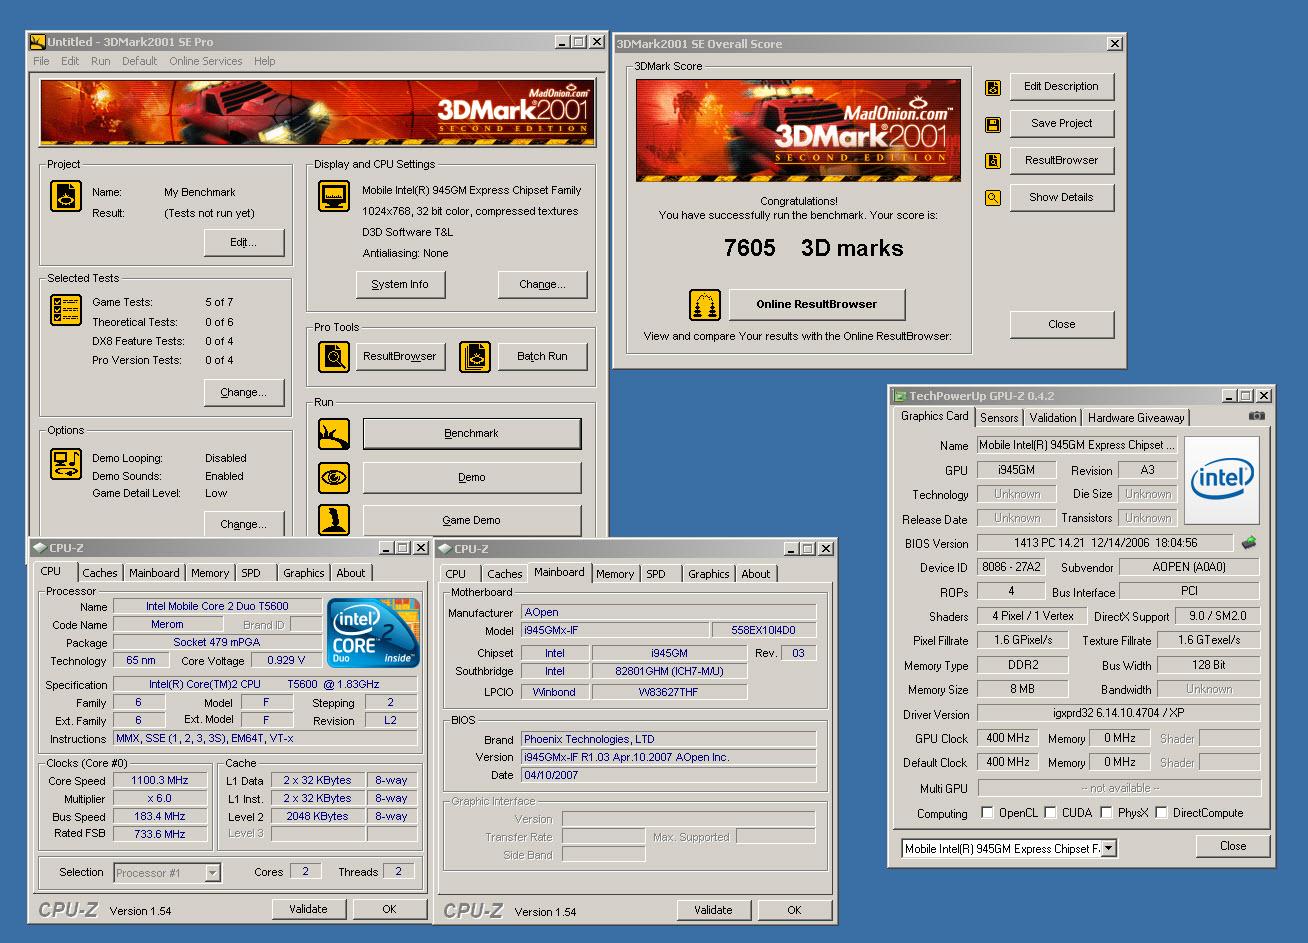The image size is (1308, 943).
Task: Click the ResultBrowser magnifier icon in Pro Tools
Action: pyautogui.click(x=334, y=356)
